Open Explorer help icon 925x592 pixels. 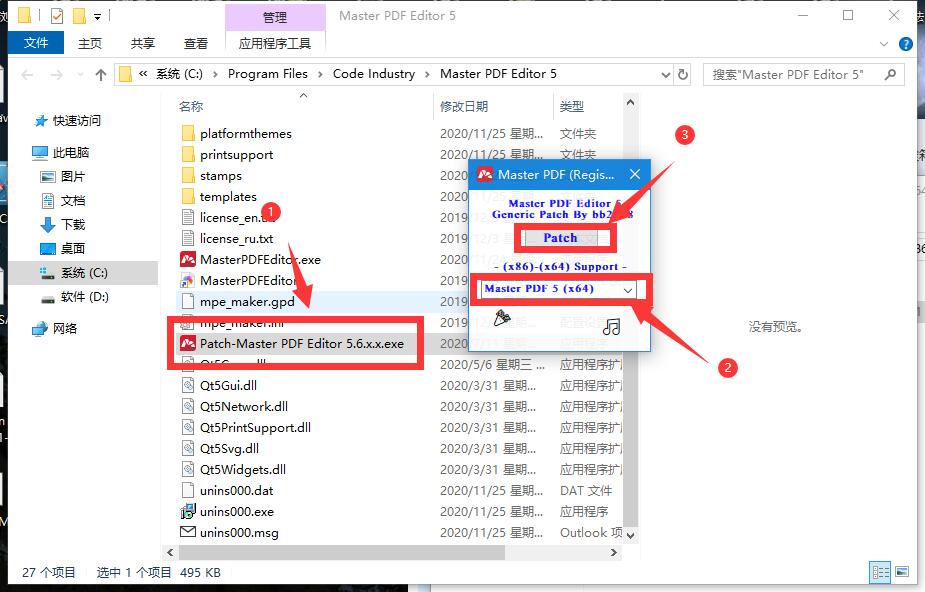[905, 44]
